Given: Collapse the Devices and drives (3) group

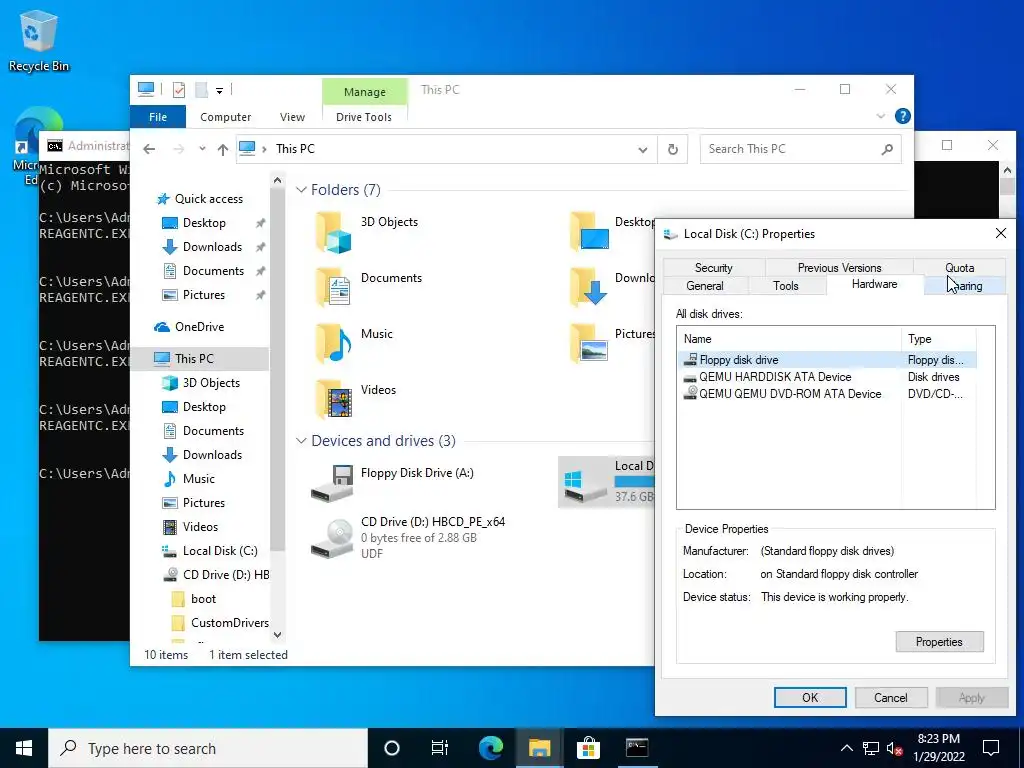Looking at the screenshot, I should (301, 441).
